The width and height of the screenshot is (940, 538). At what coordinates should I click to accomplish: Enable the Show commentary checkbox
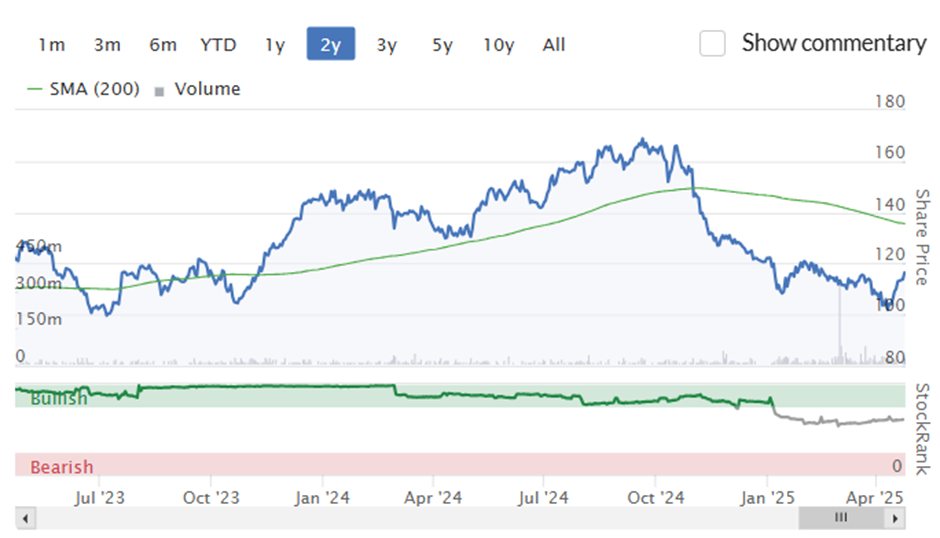click(712, 43)
